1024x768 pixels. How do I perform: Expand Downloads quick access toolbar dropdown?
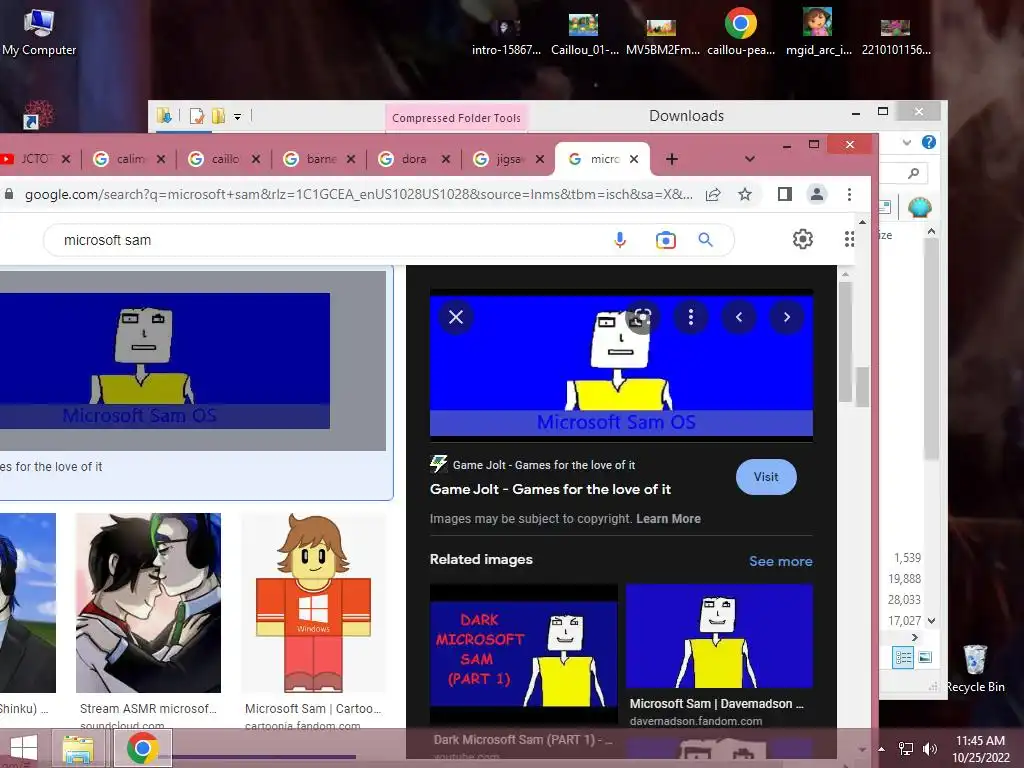coord(238,117)
